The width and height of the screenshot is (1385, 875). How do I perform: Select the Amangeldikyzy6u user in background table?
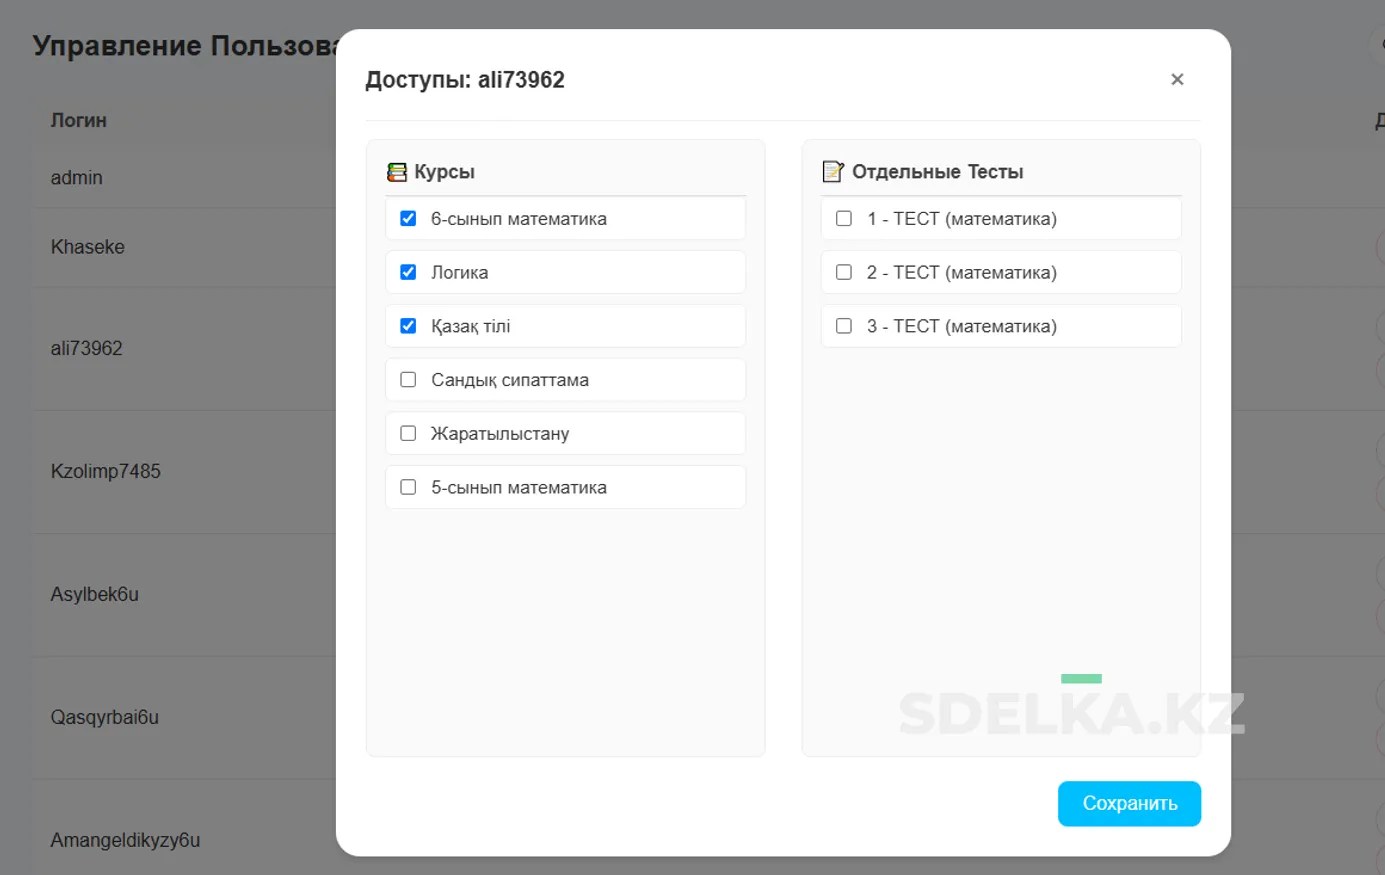click(x=126, y=840)
